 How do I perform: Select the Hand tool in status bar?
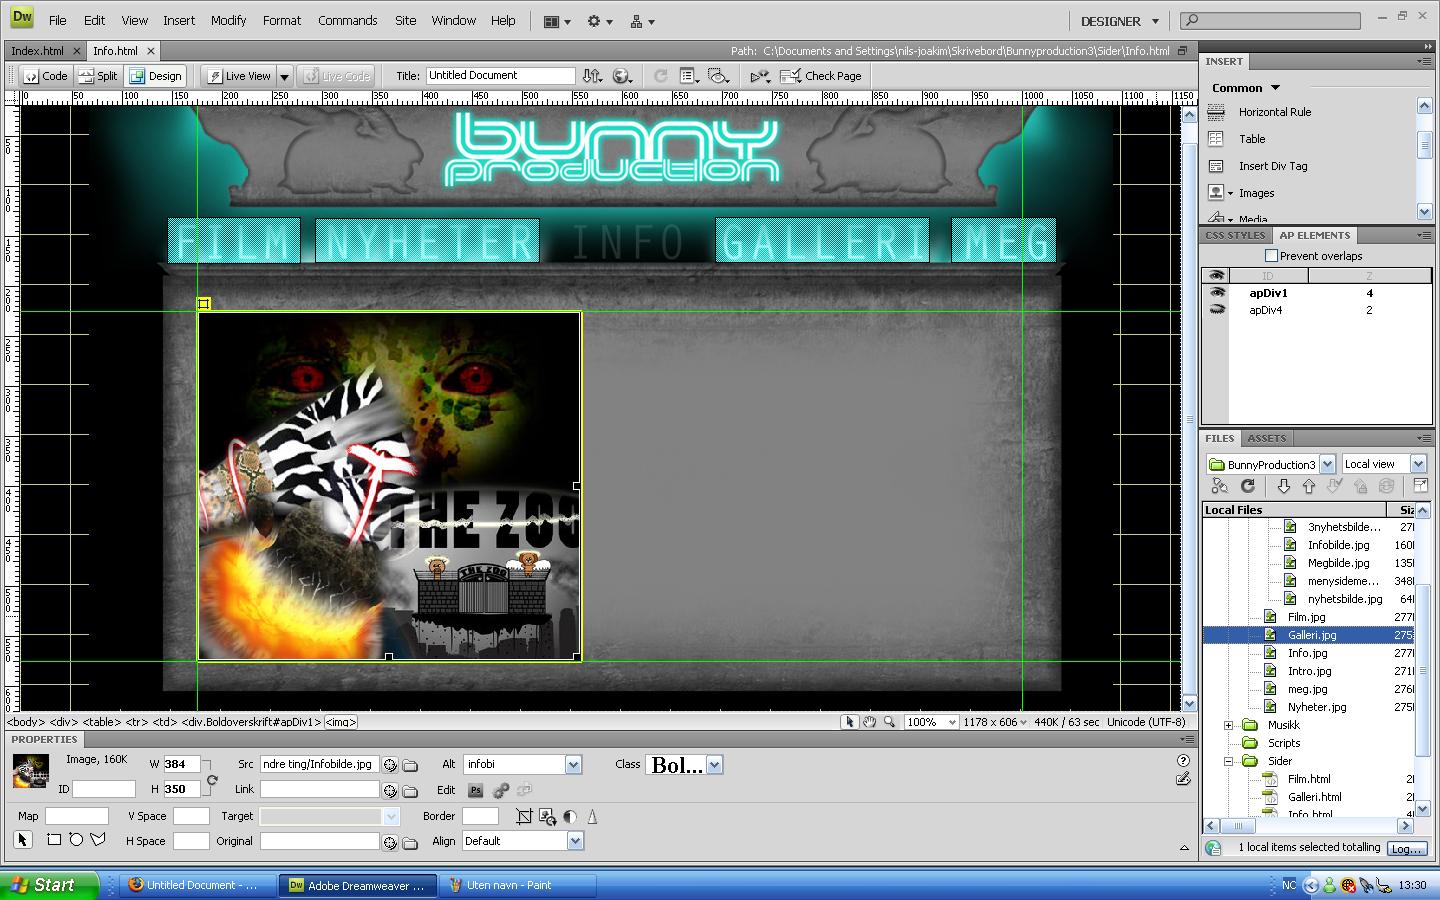tap(870, 722)
